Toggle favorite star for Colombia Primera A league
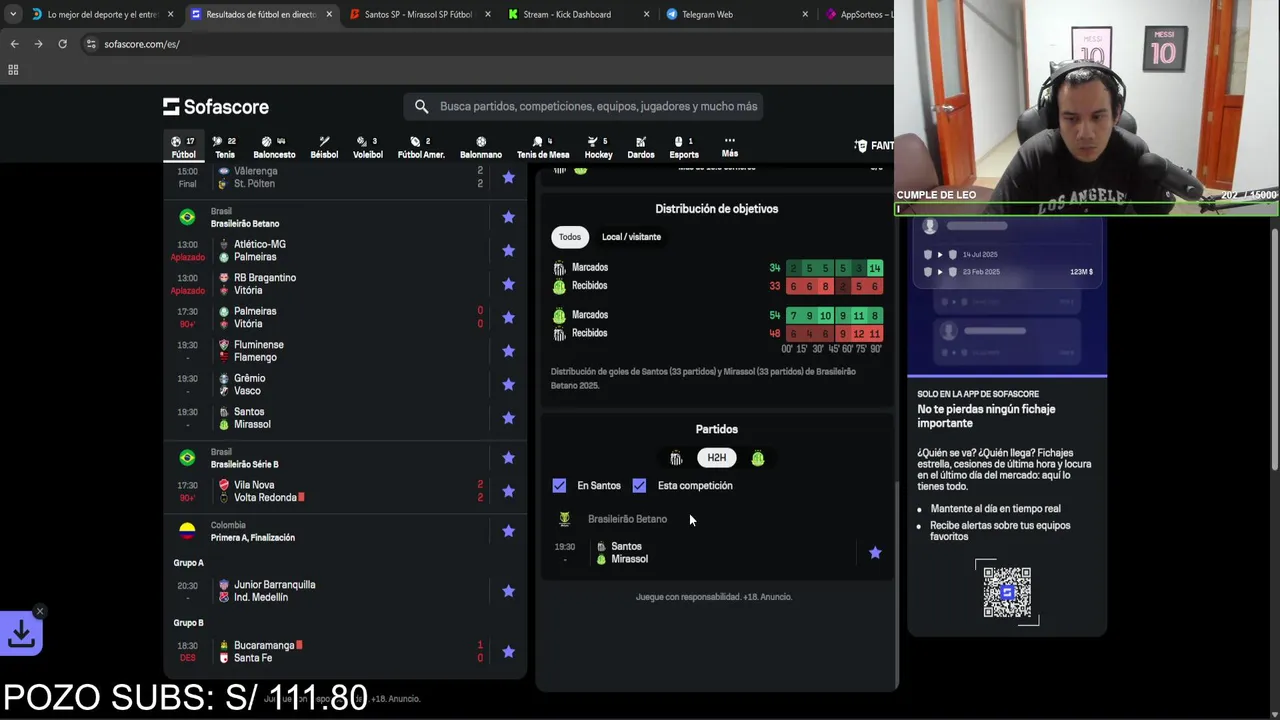 508,531
